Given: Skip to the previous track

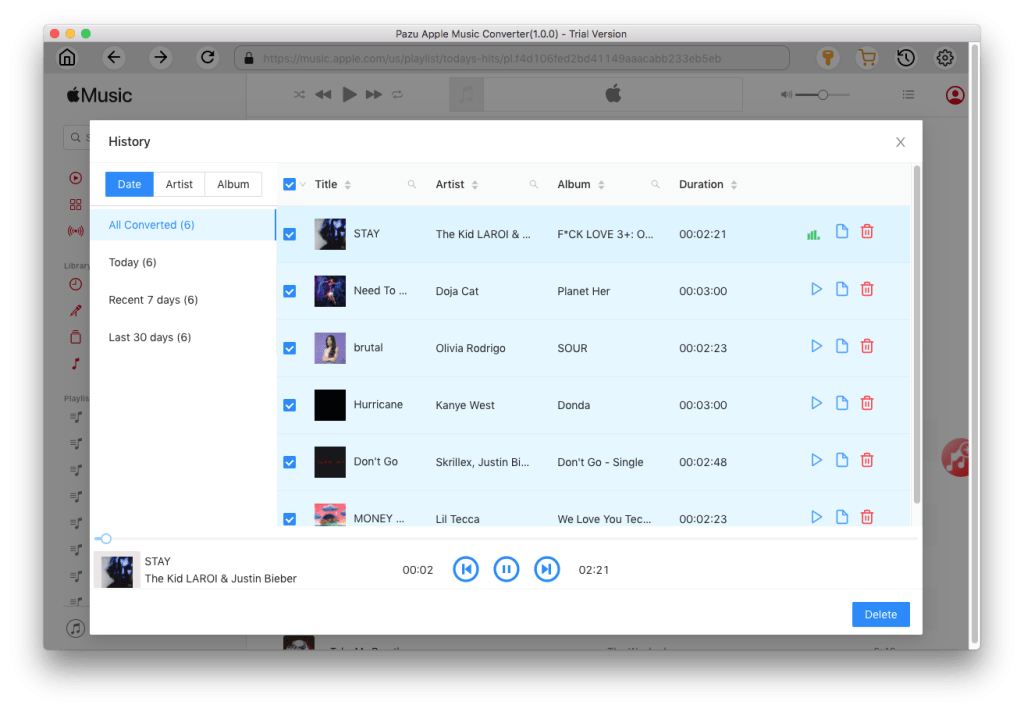Looking at the screenshot, I should click(x=466, y=570).
